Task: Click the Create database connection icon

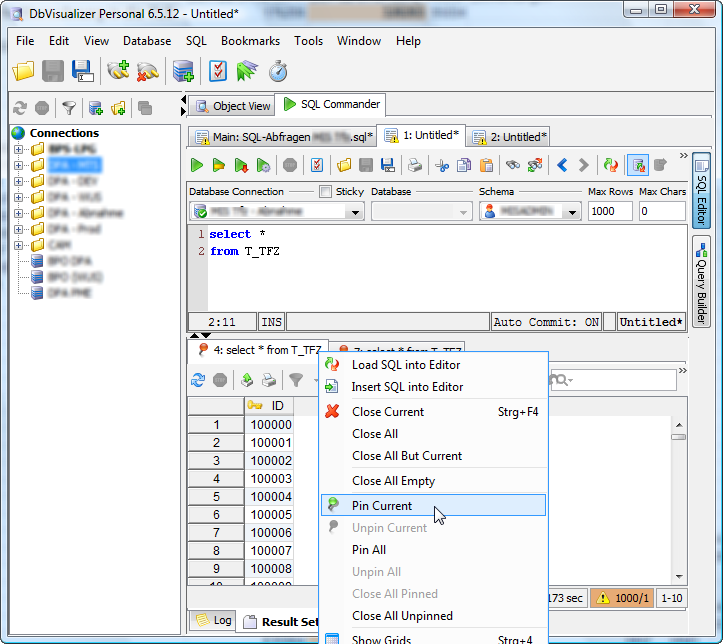Action: [x=183, y=71]
